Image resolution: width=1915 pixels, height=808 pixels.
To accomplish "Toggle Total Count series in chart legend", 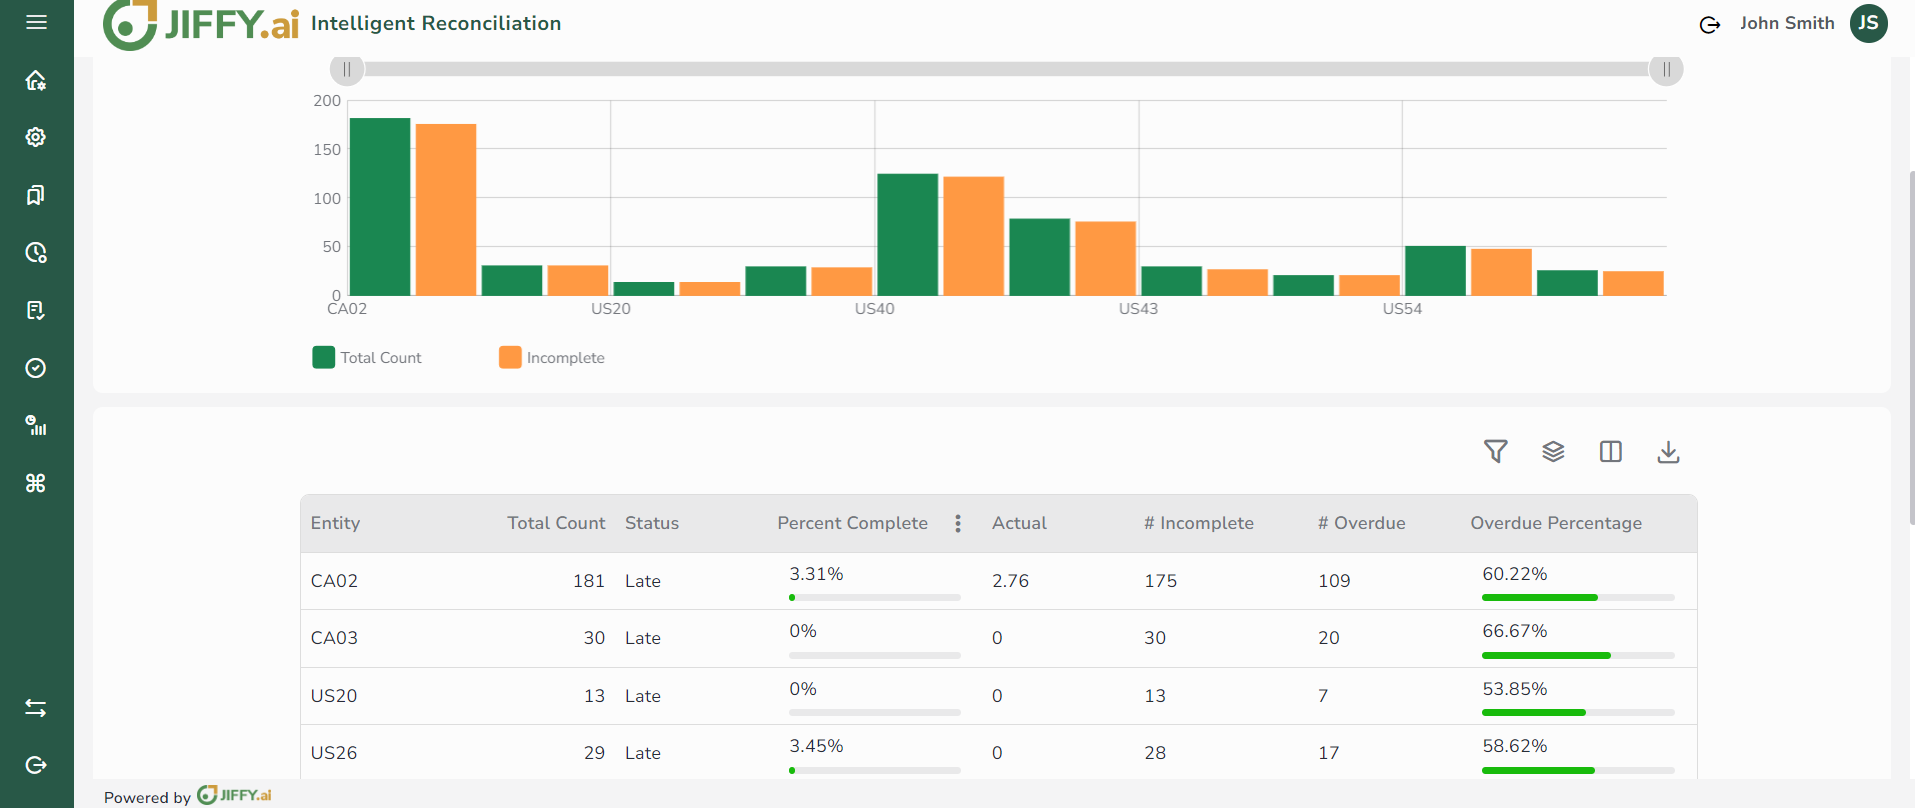I will [367, 358].
